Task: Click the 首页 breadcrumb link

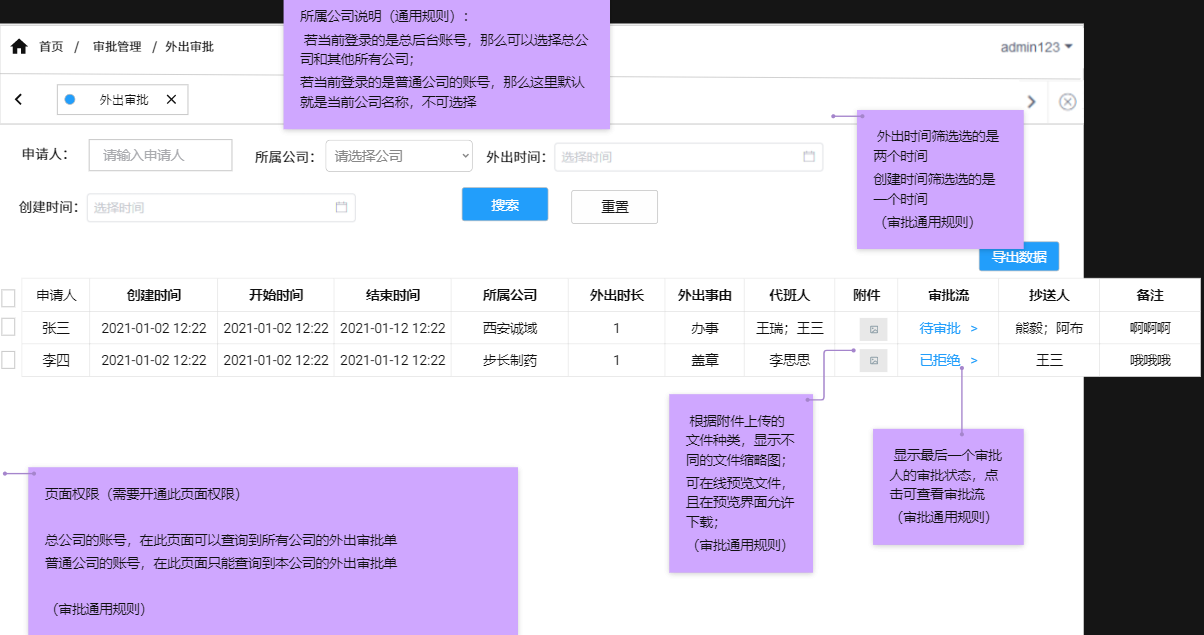Action: tap(51, 47)
